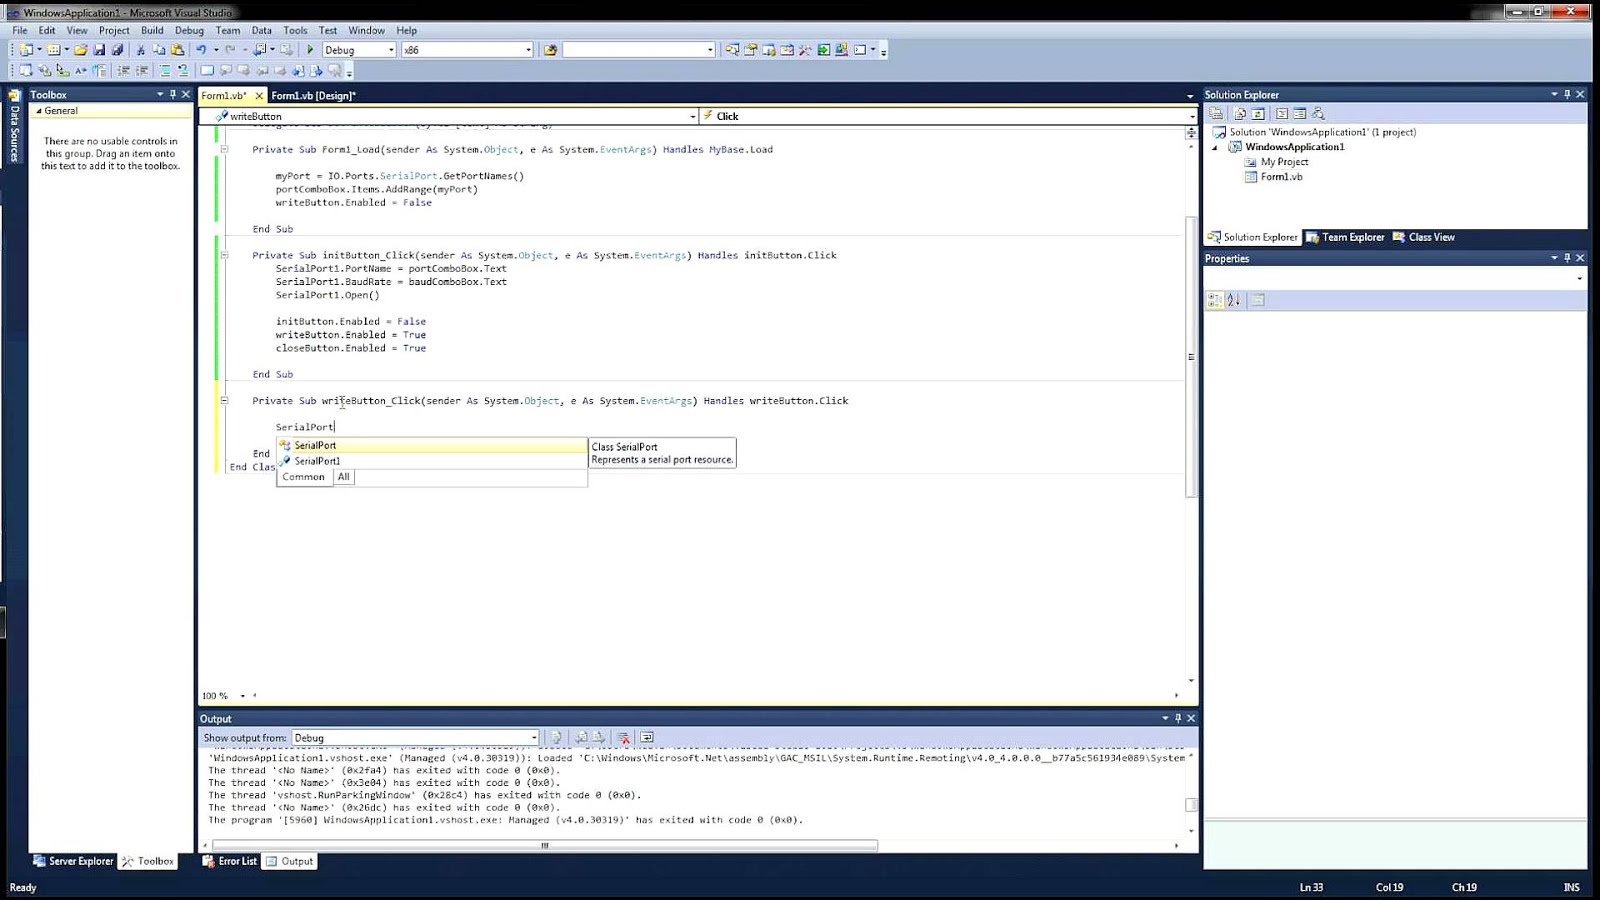Screen dimensions: 1600x900
Task: Auto-hide the Toolbox panel with the pin
Action: click(x=173, y=95)
